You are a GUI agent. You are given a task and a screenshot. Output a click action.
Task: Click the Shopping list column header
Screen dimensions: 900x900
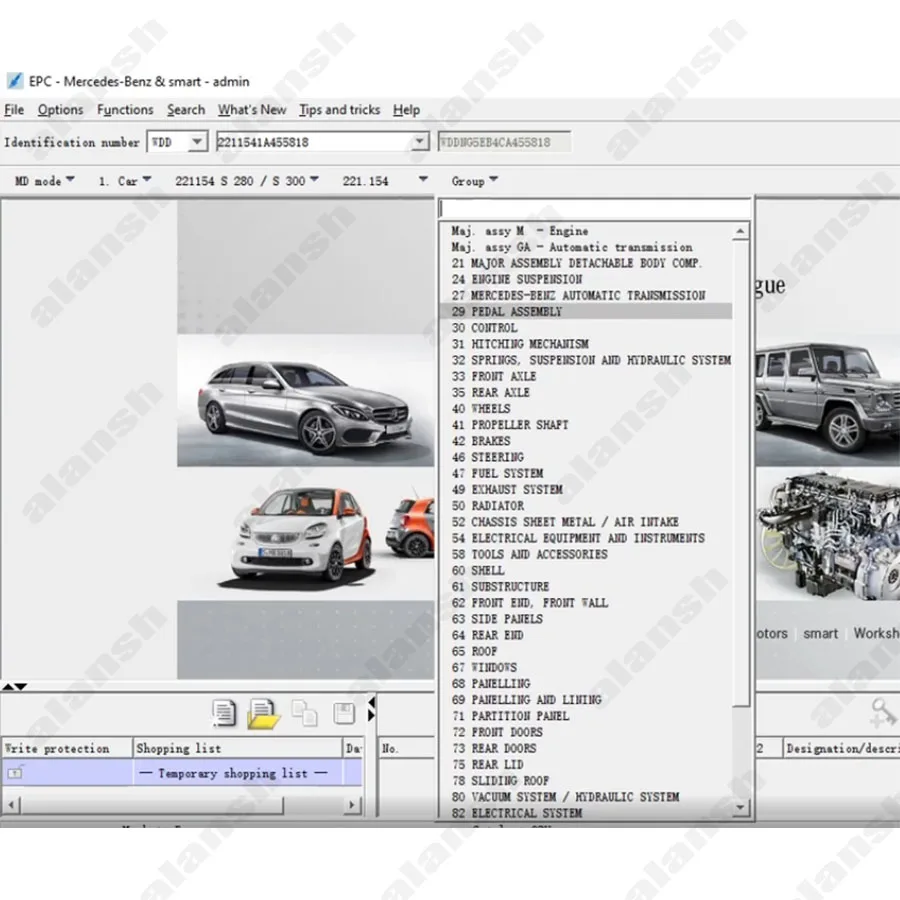237,748
